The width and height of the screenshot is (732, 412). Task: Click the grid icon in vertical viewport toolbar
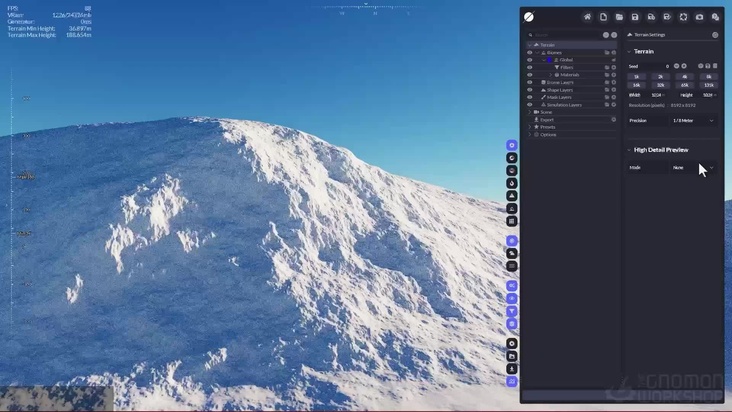[512, 221]
